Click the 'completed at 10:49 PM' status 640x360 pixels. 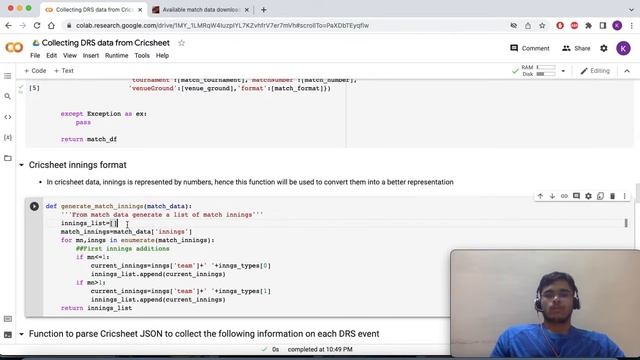pos(320,349)
